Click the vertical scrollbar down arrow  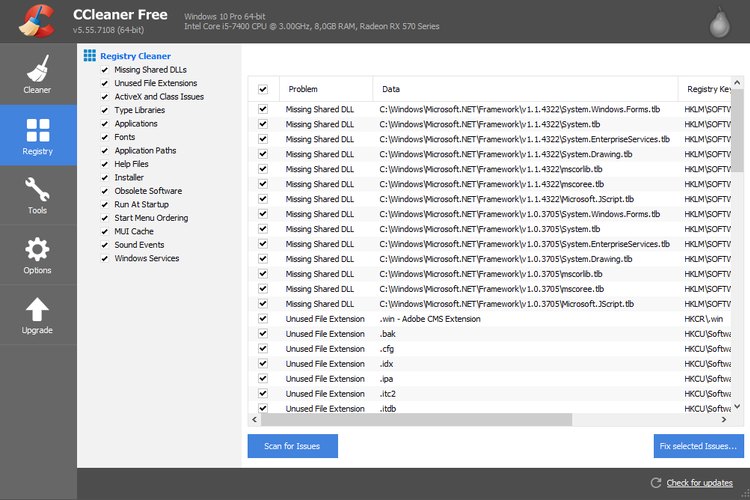(738, 406)
